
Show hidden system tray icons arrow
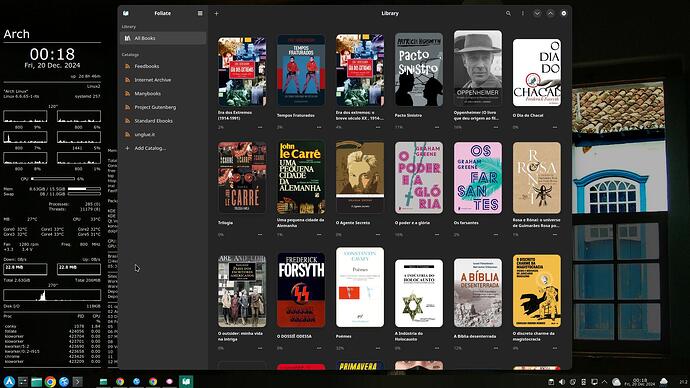click(x=604, y=382)
